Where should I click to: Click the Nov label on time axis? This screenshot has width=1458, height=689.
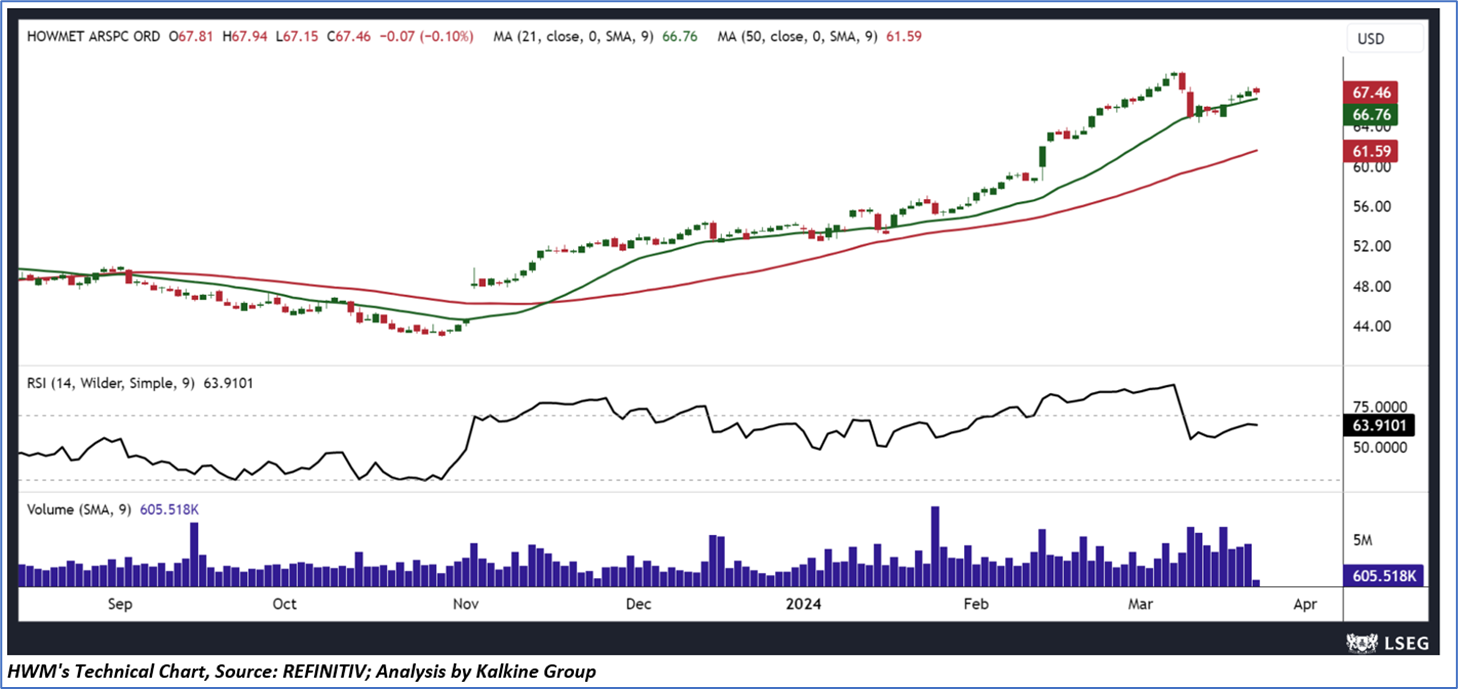coord(464,604)
